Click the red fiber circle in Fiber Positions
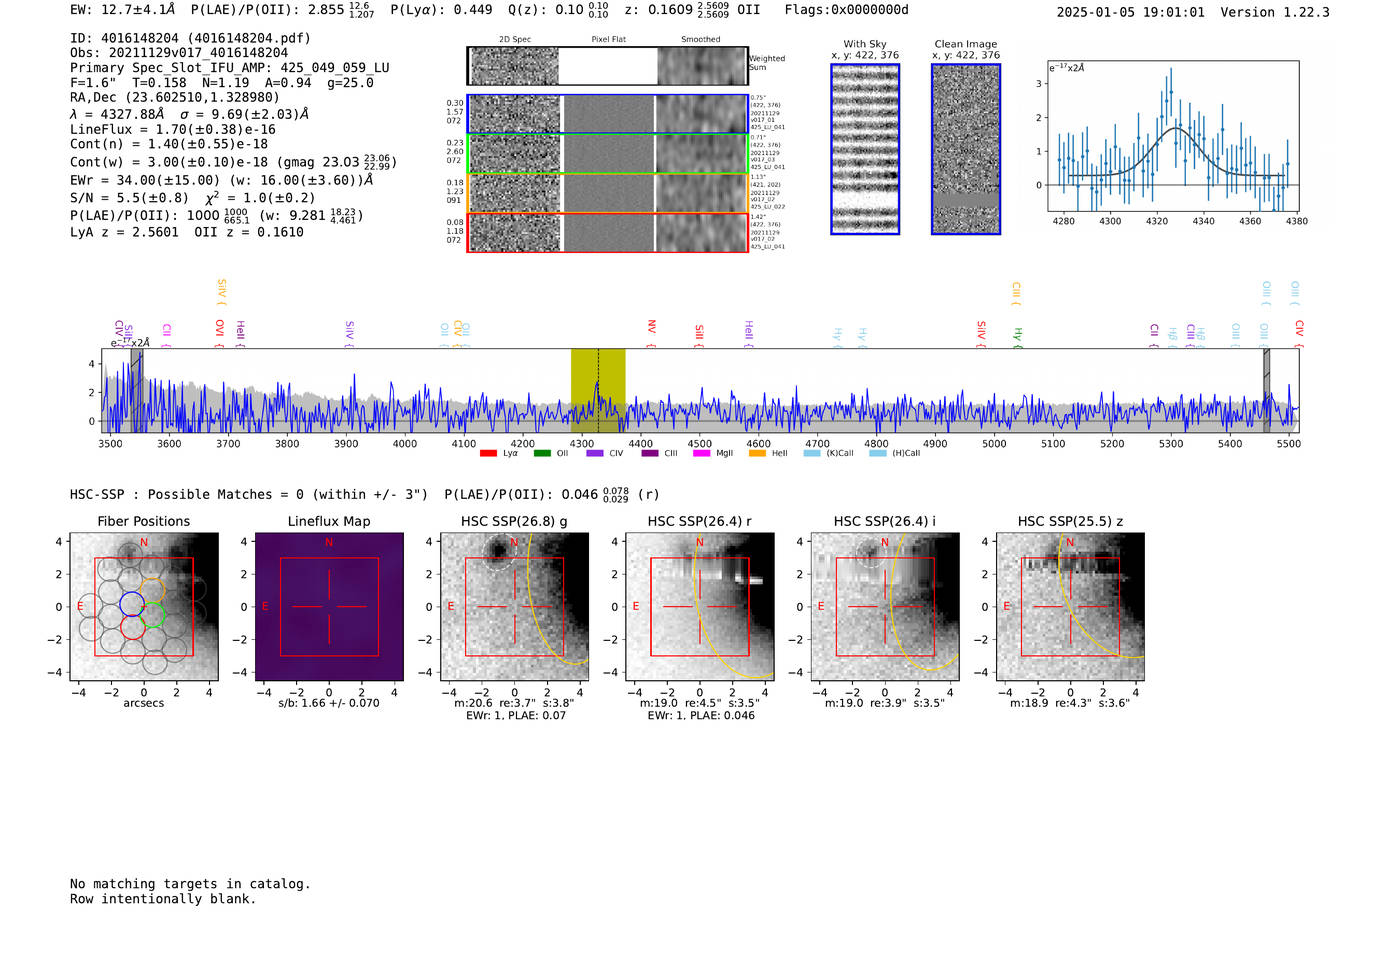1400x953 pixels. coord(132,627)
